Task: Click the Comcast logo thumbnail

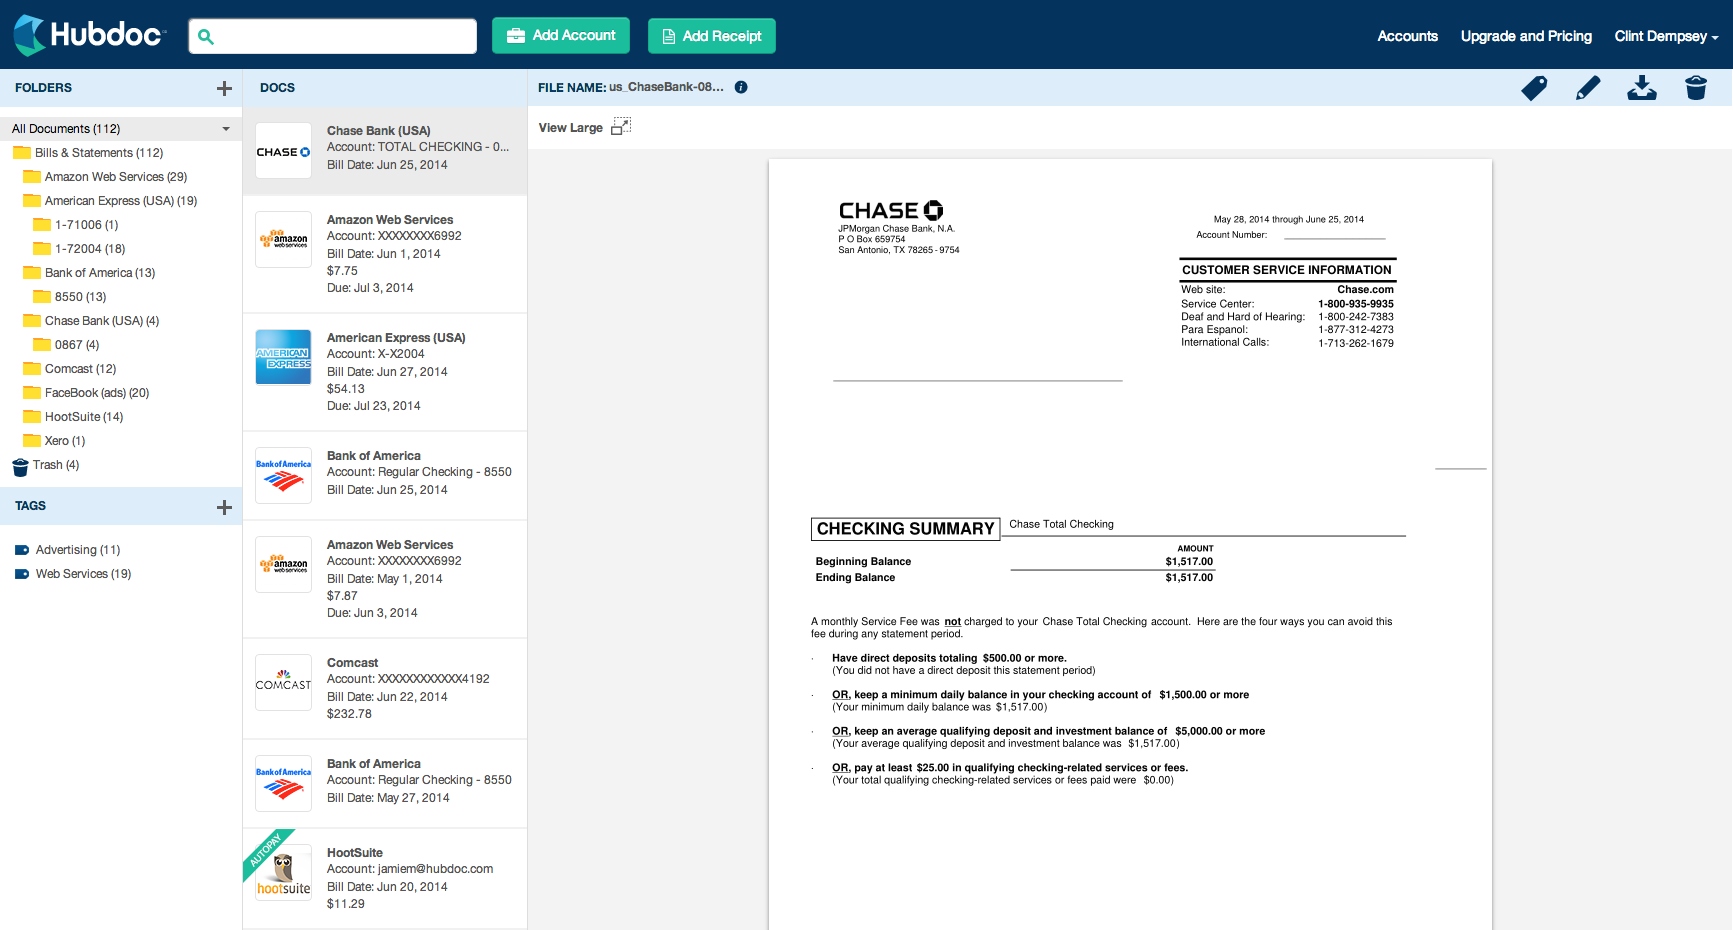Action: pos(283,683)
